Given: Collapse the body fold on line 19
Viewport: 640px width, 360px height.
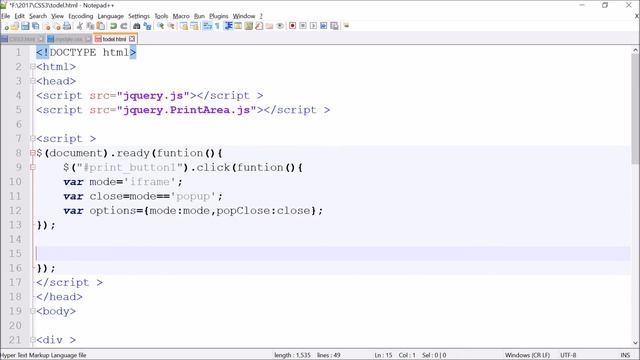Looking at the screenshot, I should pyautogui.click(x=33, y=311).
